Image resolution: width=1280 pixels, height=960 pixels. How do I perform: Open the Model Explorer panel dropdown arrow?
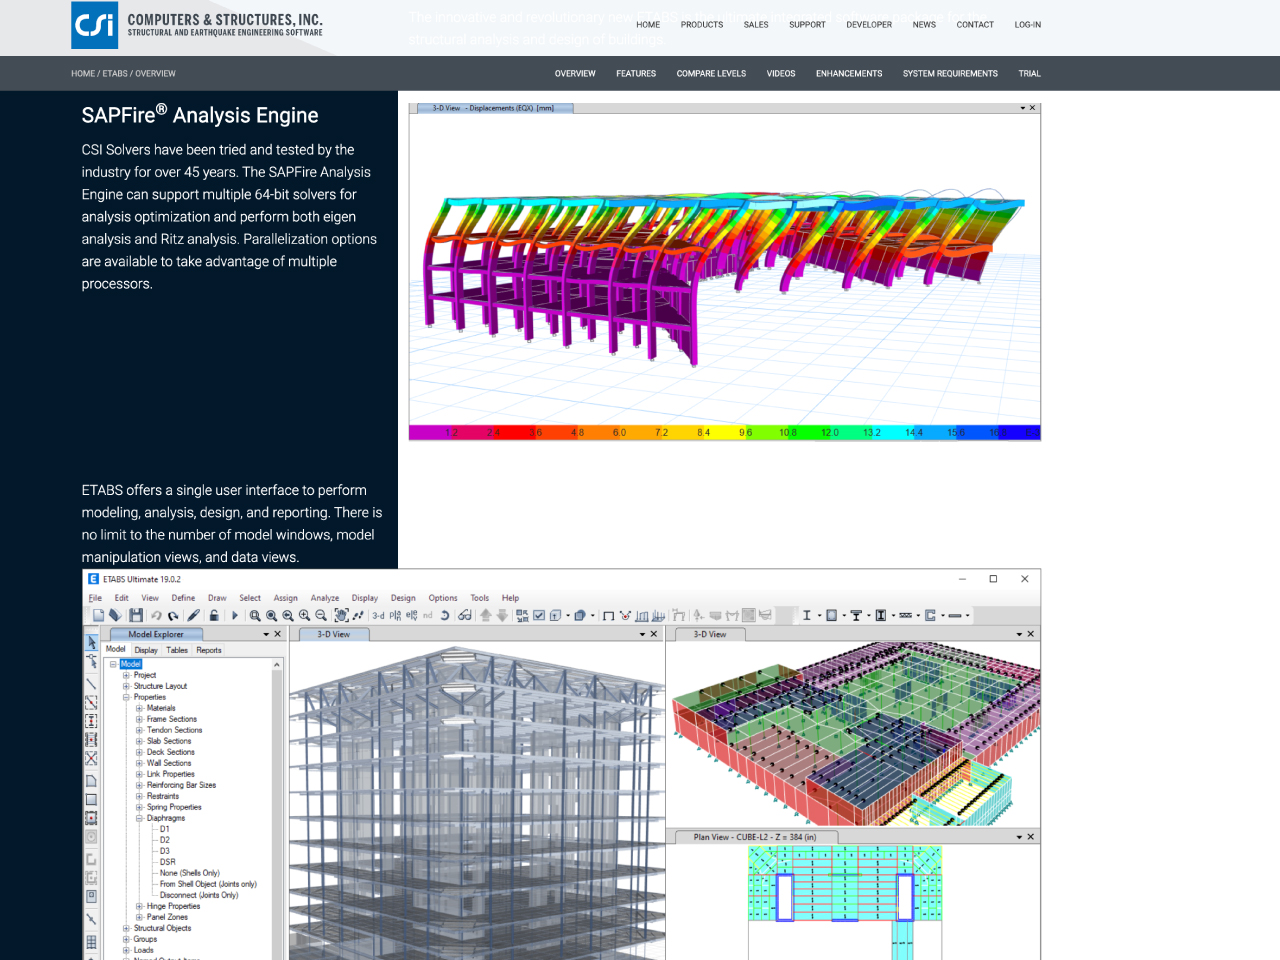click(x=266, y=634)
